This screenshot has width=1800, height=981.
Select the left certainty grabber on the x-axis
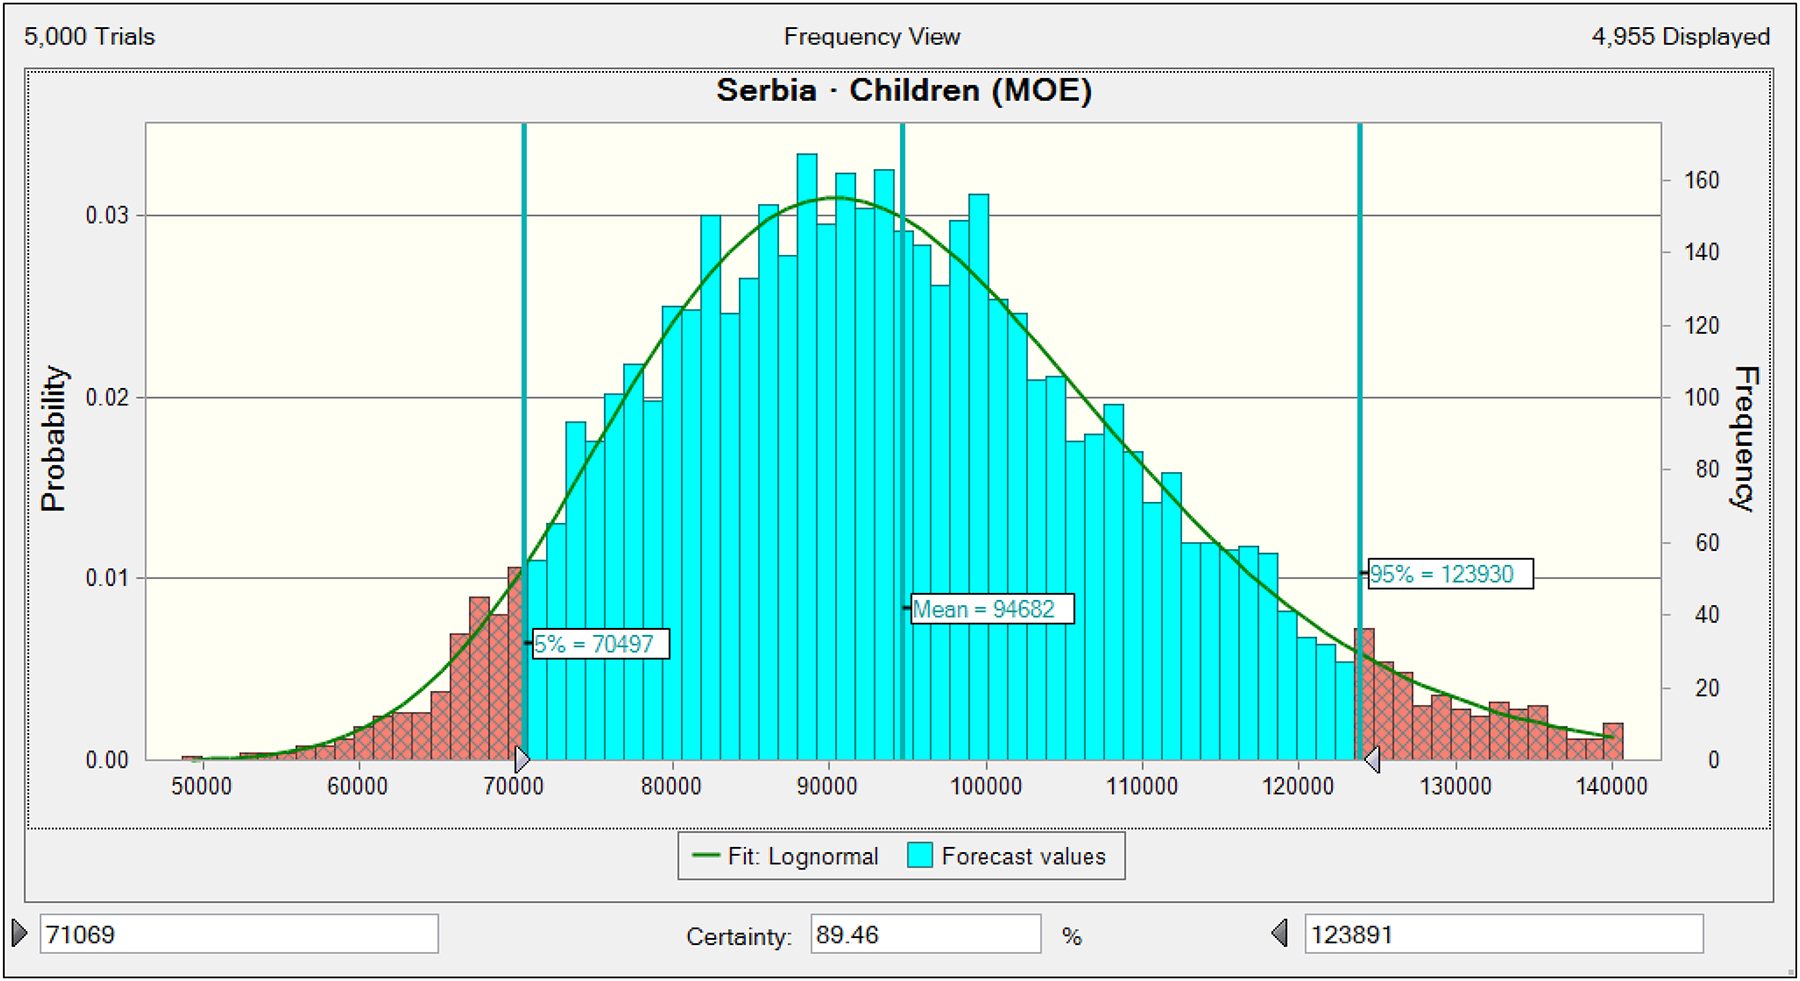[522, 759]
